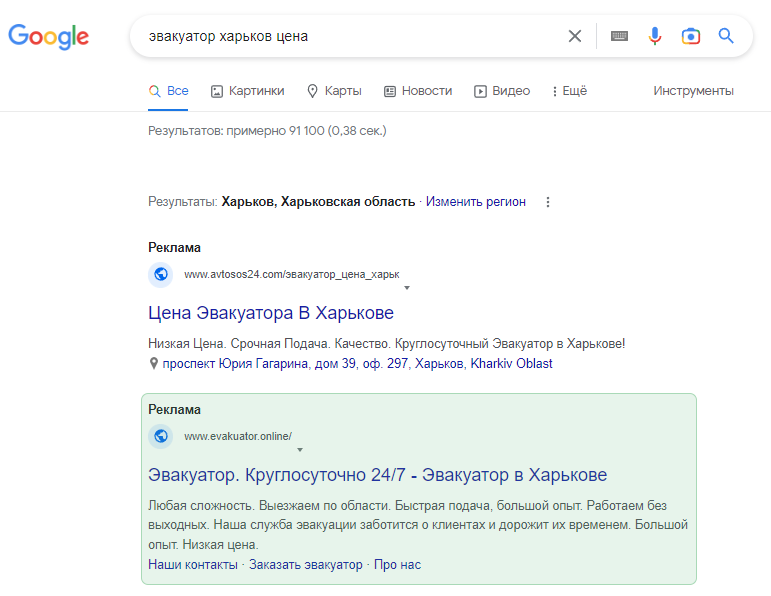771x596 pixels.
Task: Click Заказать эвакуатор sitelink
Action: pos(306,565)
